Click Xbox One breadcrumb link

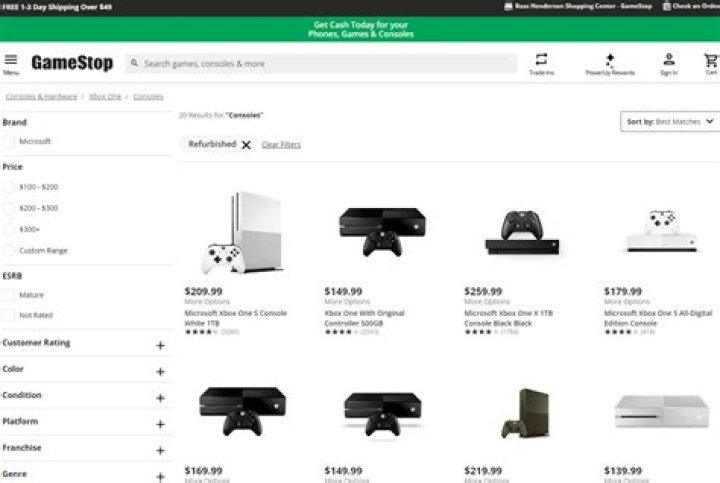[x=105, y=96]
